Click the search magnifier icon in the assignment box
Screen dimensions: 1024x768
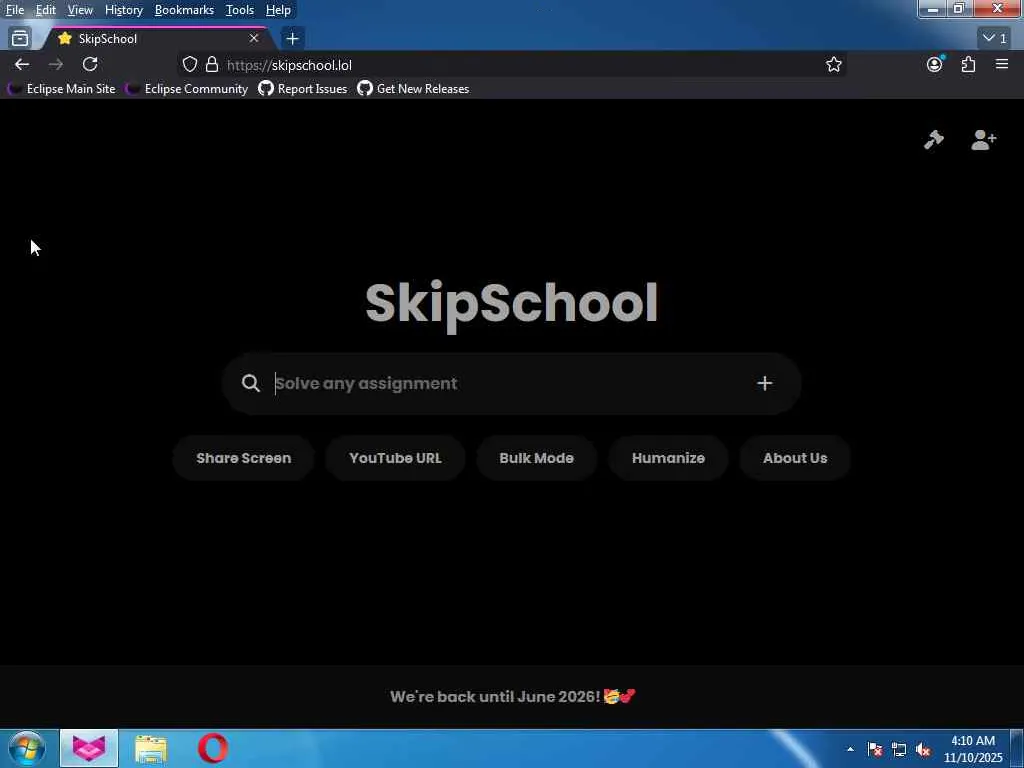[251, 383]
